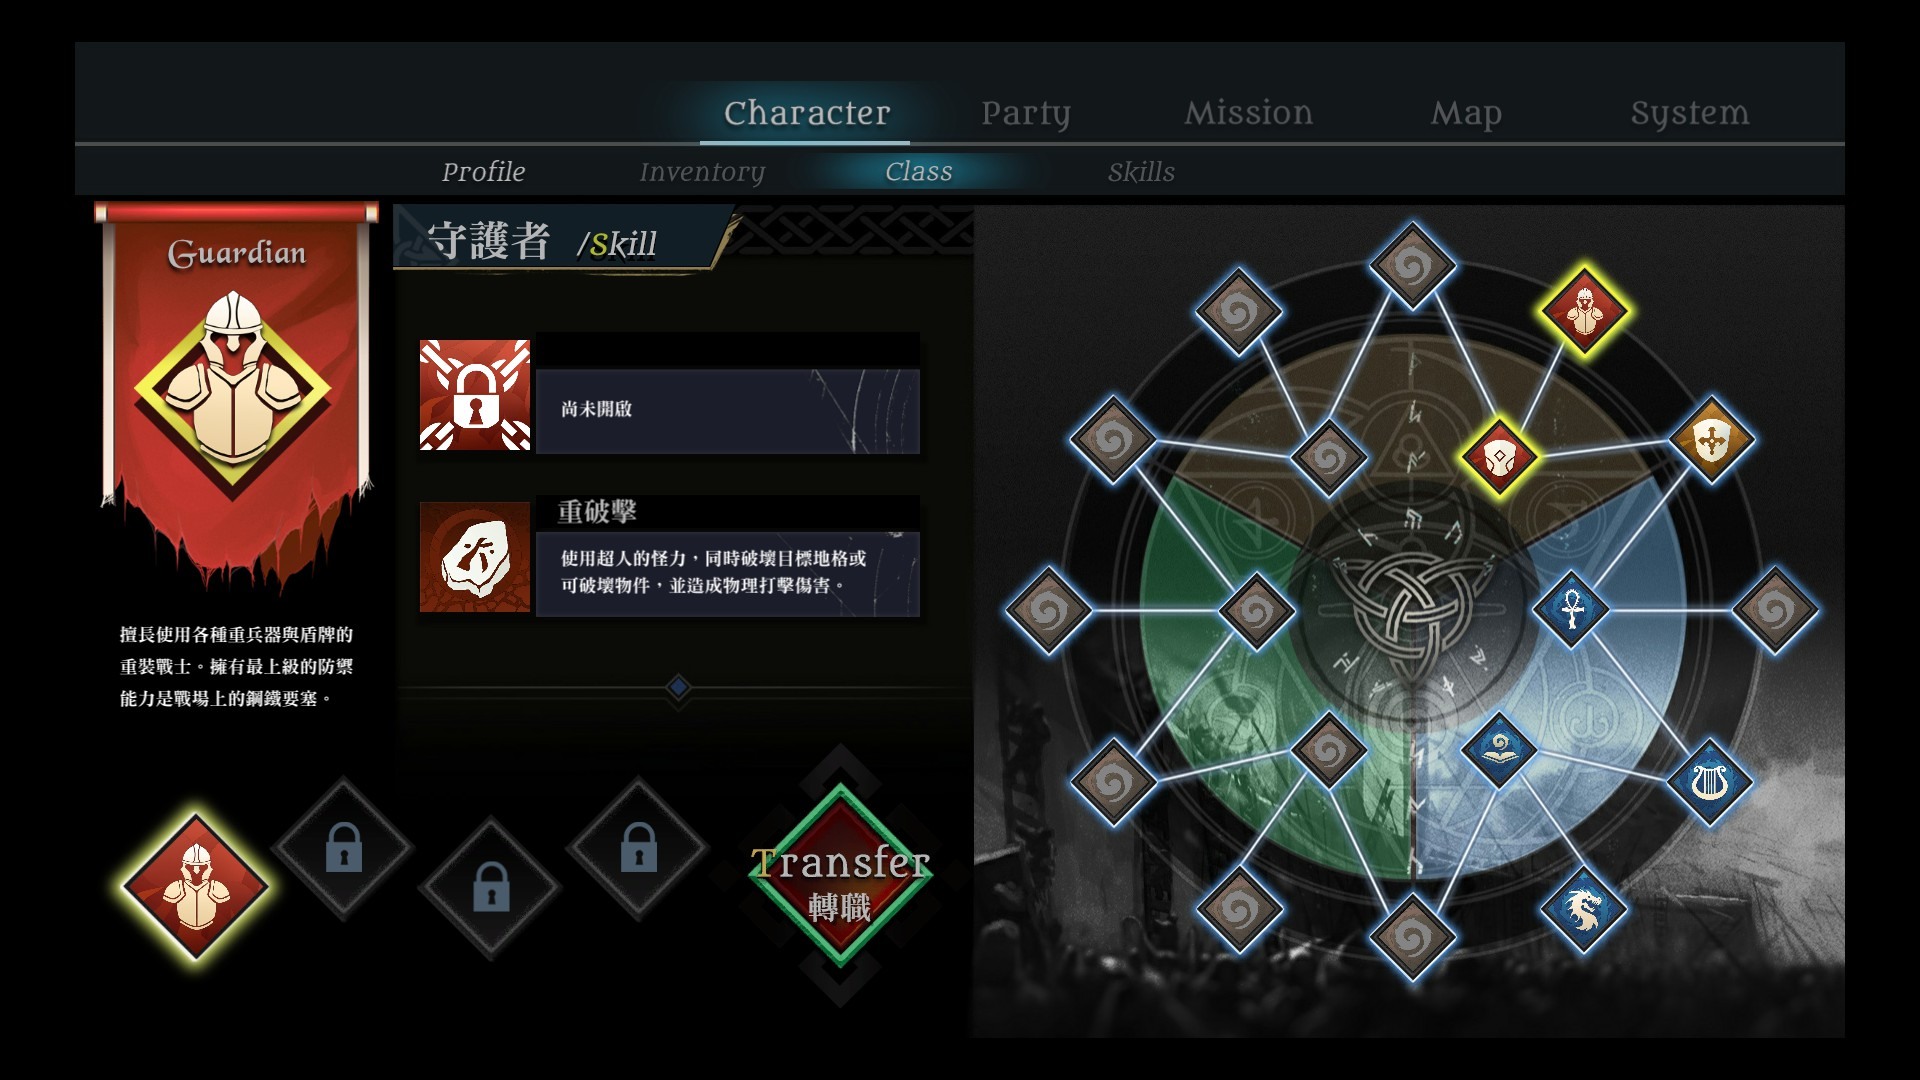Click the unknown swirl node at wheel top
This screenshot has height=1080, width=1920.
click(x=1411, y=266)
